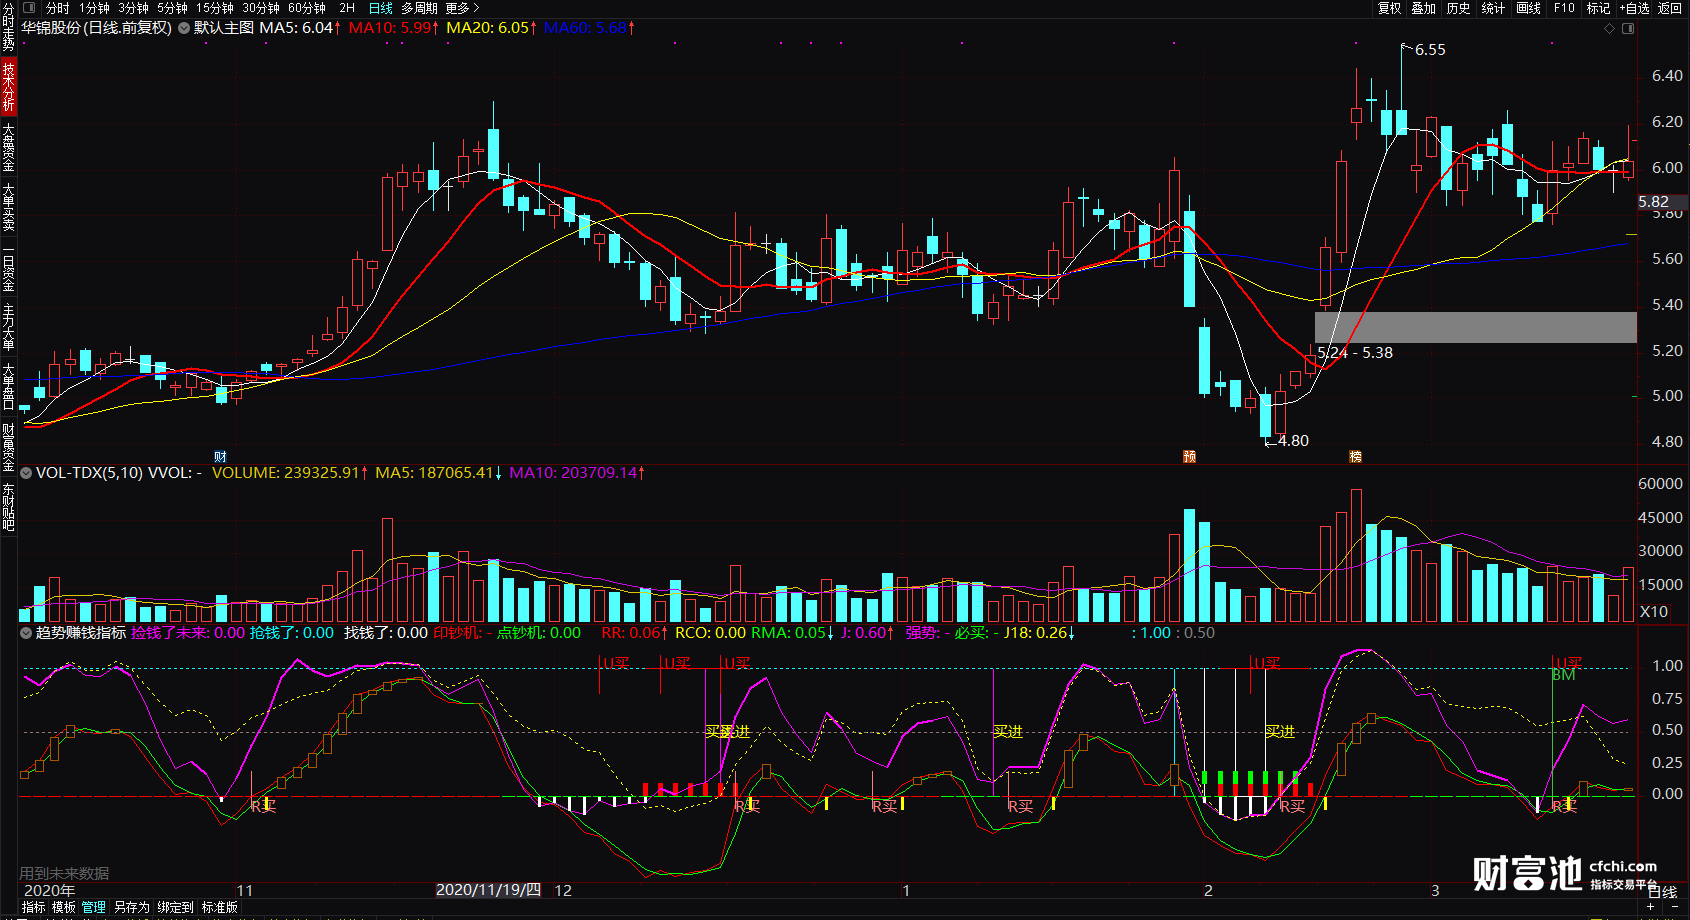Click the 标记 mark button
Image resolution: width=1690 pixels, height=920 pixels.
click(1598, 8)
